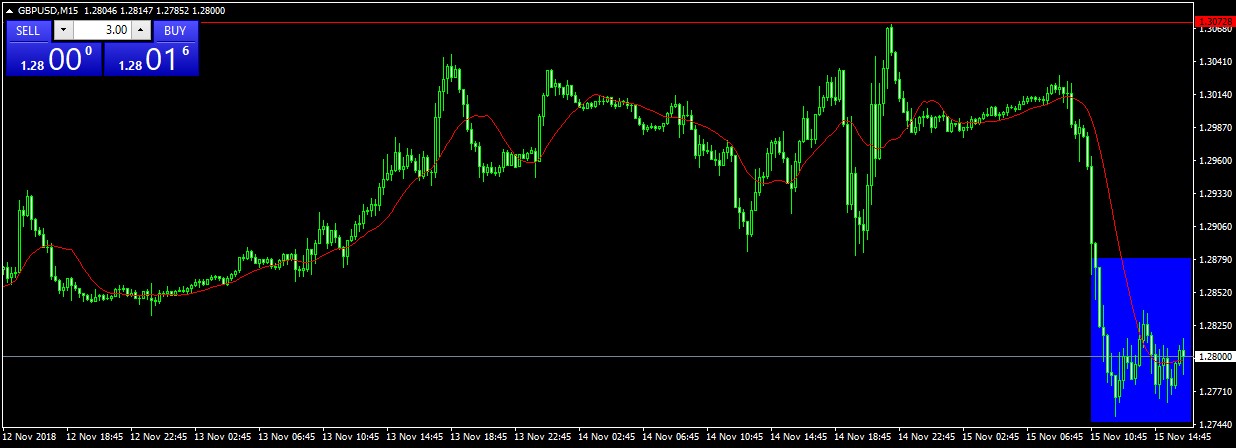Click the 15 Nov 14:45 time axis label
Viewport: 1236px width, 448px height.
[1184, 437]
